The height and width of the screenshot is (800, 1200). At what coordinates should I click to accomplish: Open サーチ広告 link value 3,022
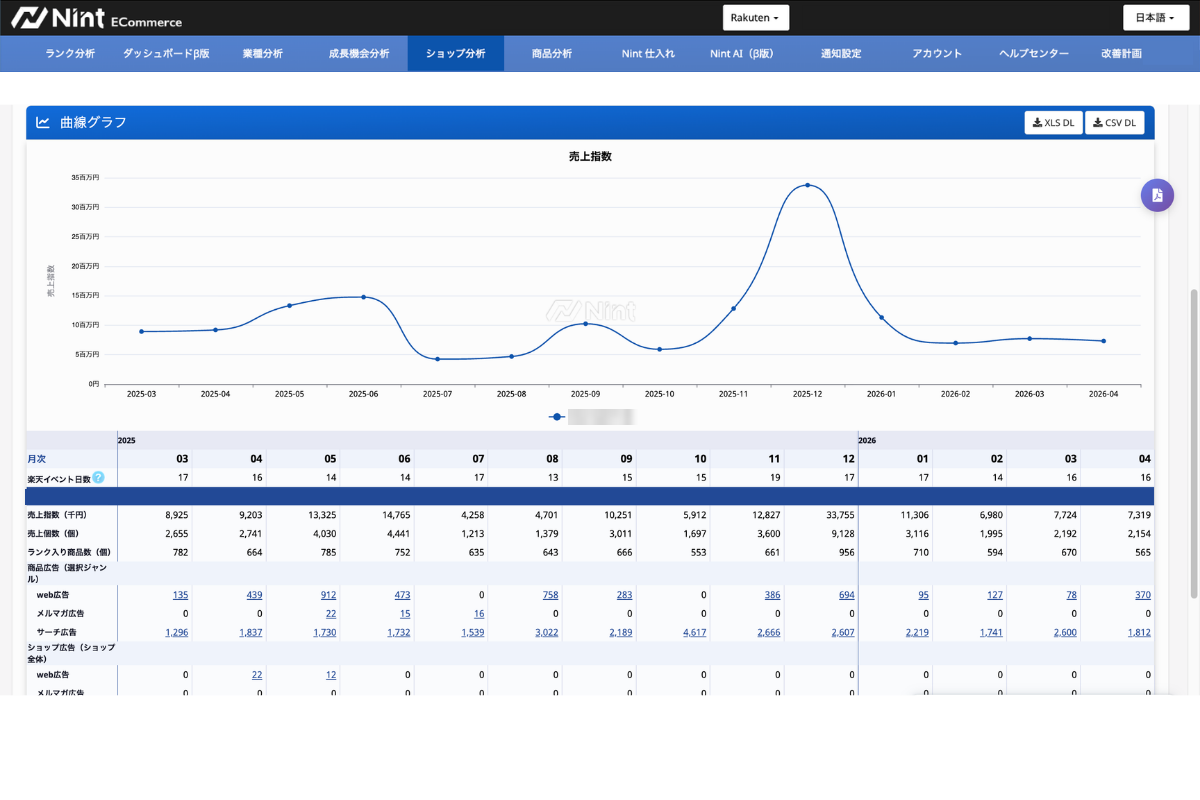546,632
